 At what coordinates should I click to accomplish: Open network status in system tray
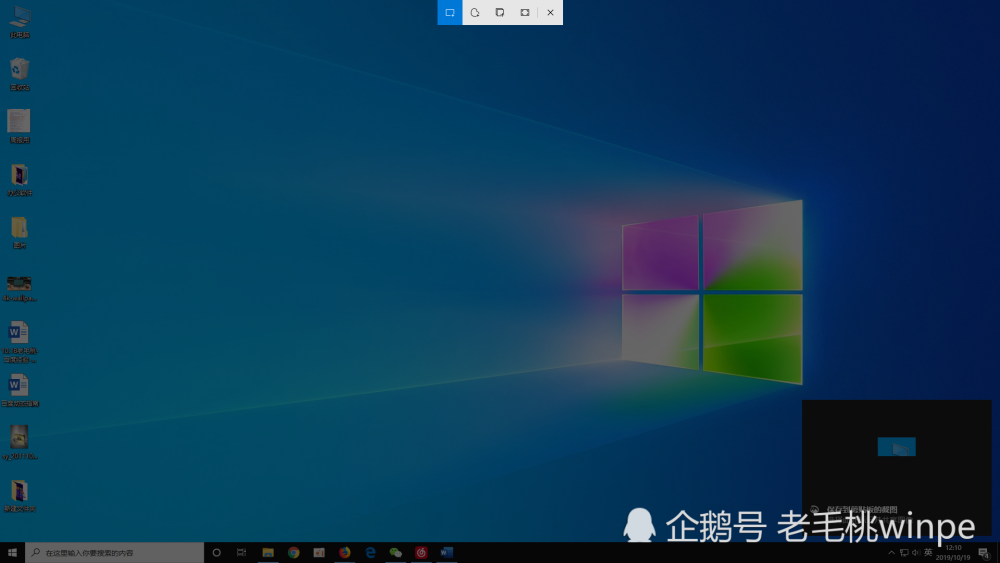tap(904, 553)
